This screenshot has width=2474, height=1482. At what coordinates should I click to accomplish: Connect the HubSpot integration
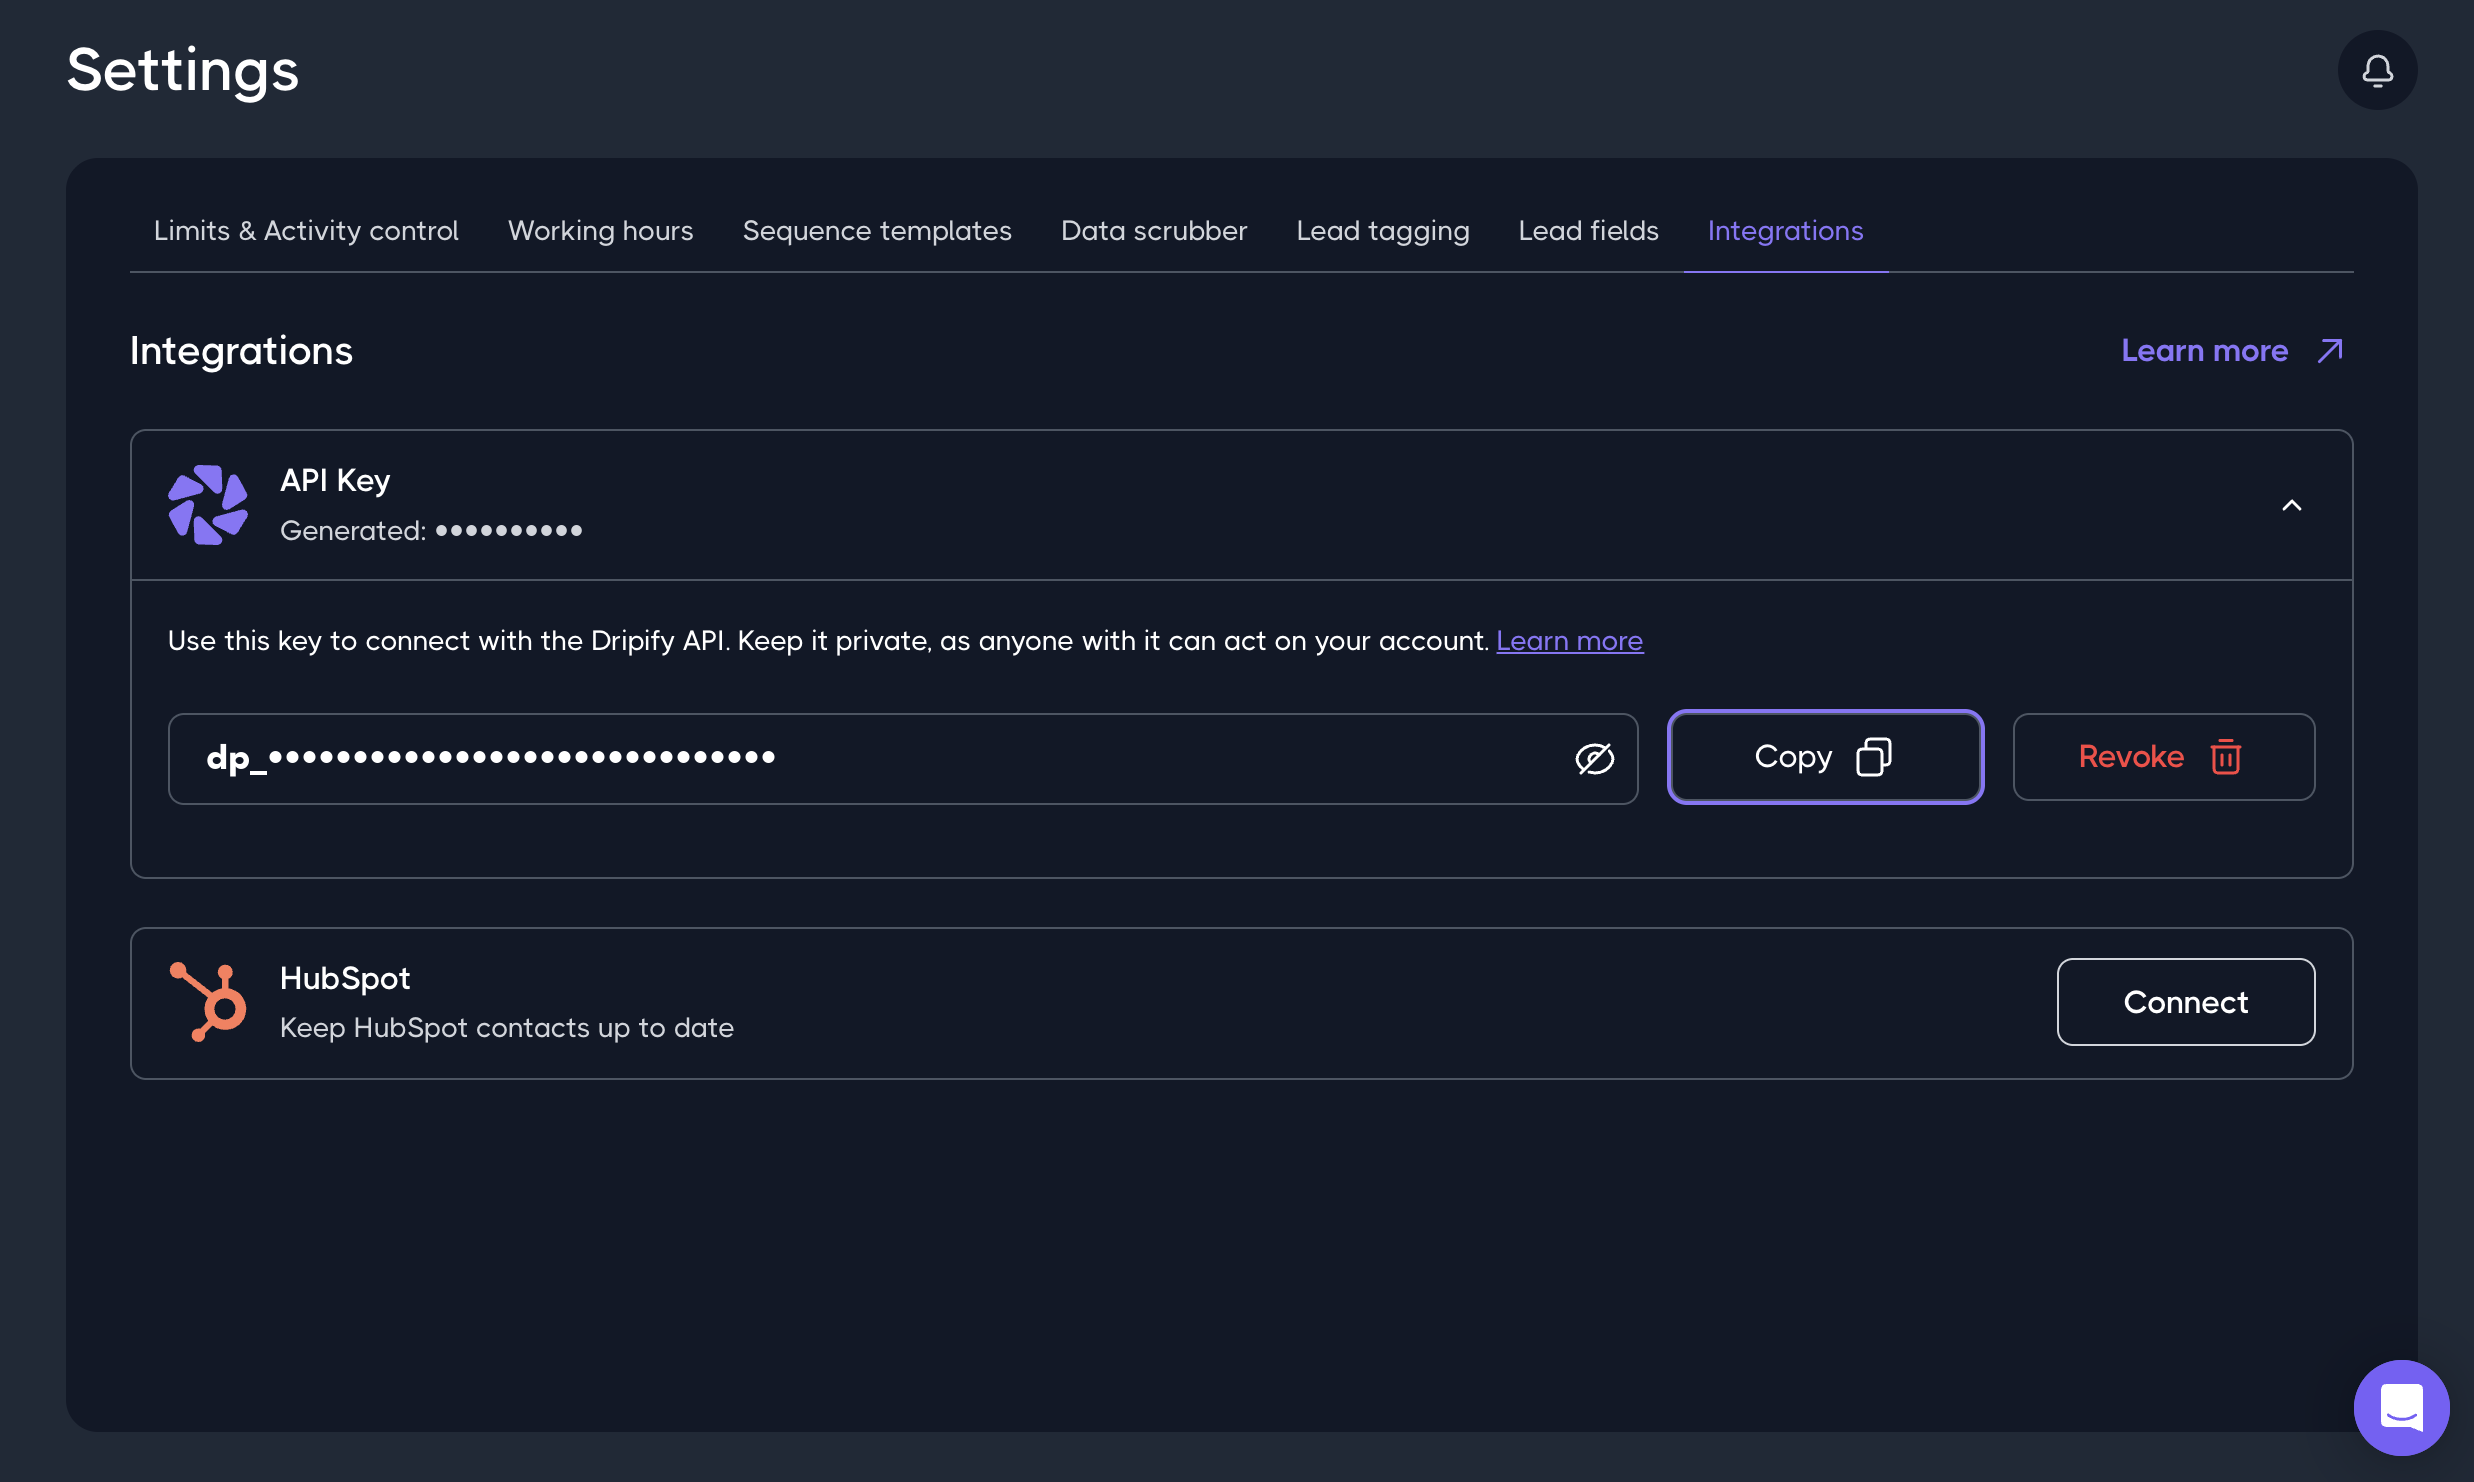(x=2185, y=1002)
